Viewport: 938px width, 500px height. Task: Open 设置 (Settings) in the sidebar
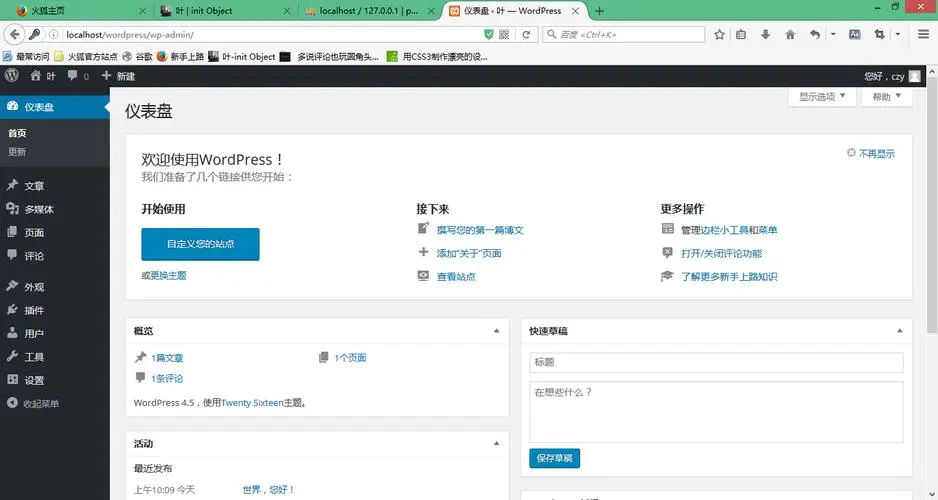coord(34,380)
